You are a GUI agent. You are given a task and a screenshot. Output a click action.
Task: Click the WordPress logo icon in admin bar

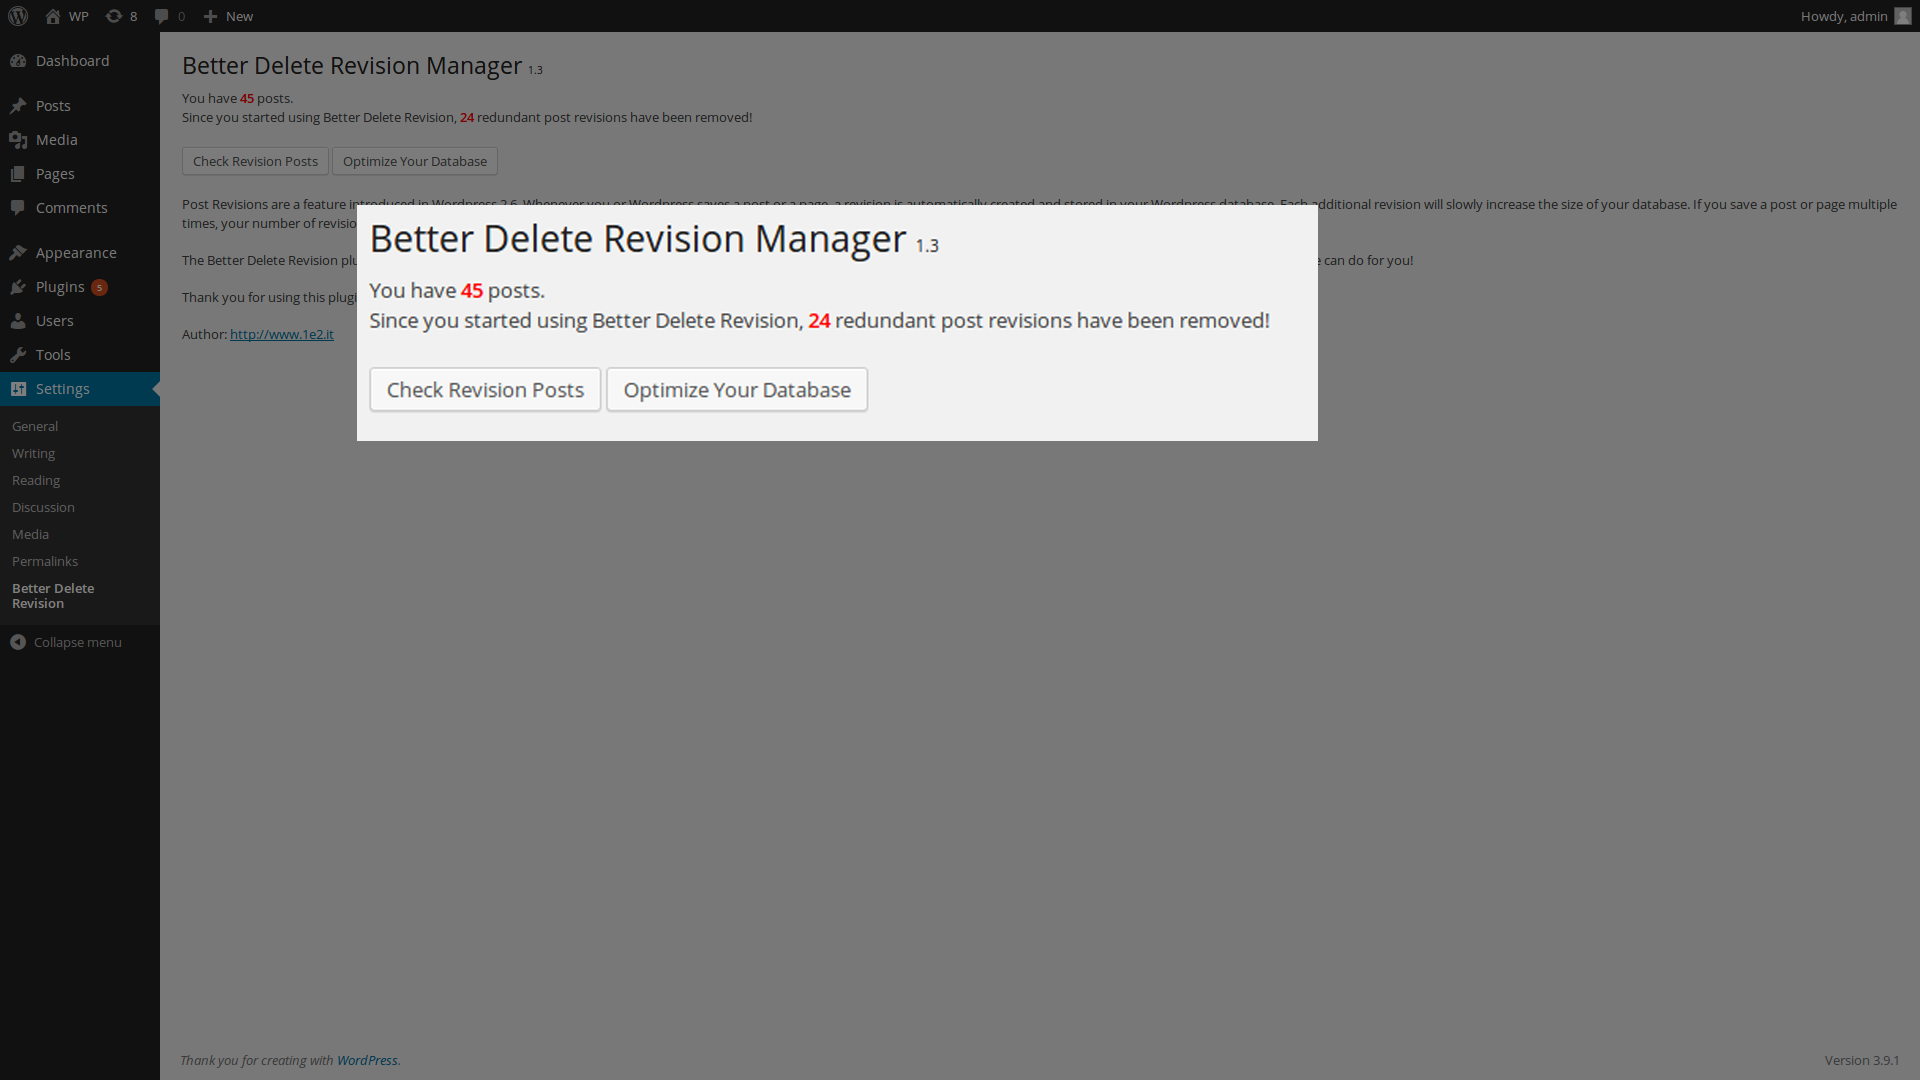tap(18, 16)
